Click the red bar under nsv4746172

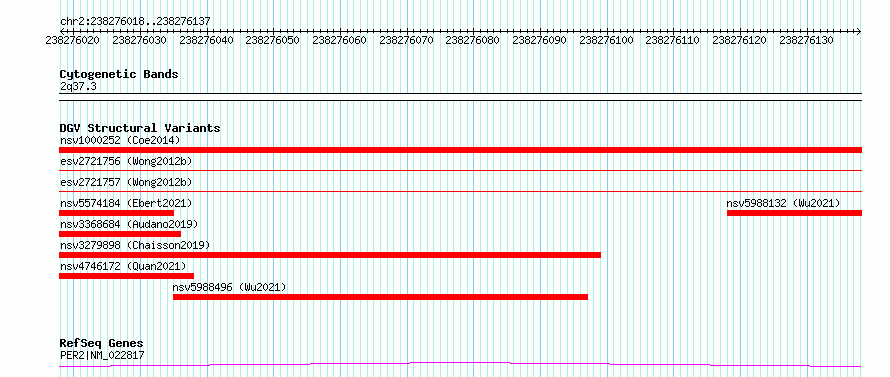click(127, 276)
